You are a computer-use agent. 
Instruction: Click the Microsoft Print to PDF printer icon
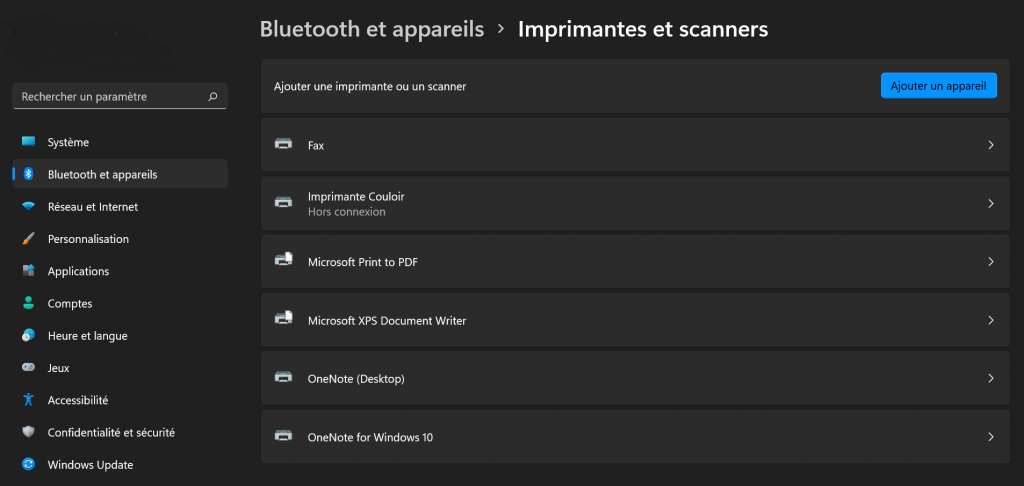(x=283, y=261)
